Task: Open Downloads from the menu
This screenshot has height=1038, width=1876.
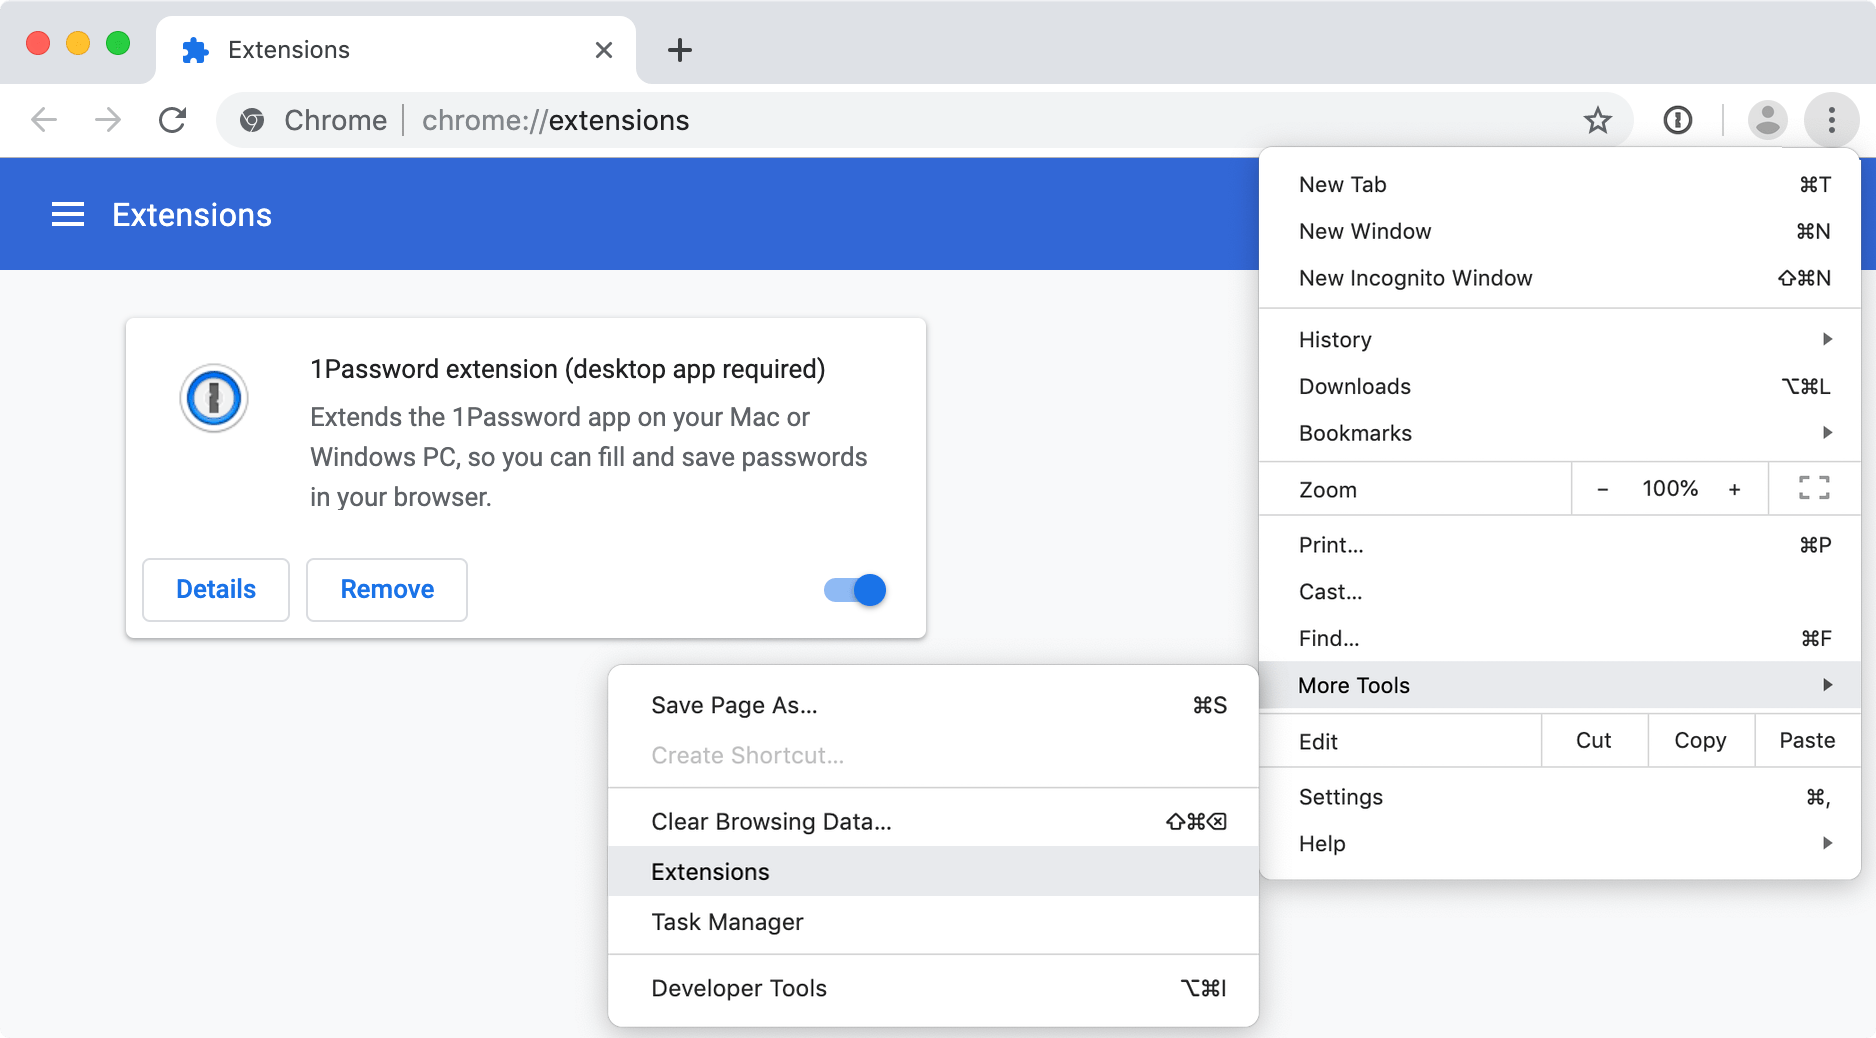Action: coord(1560,386)
